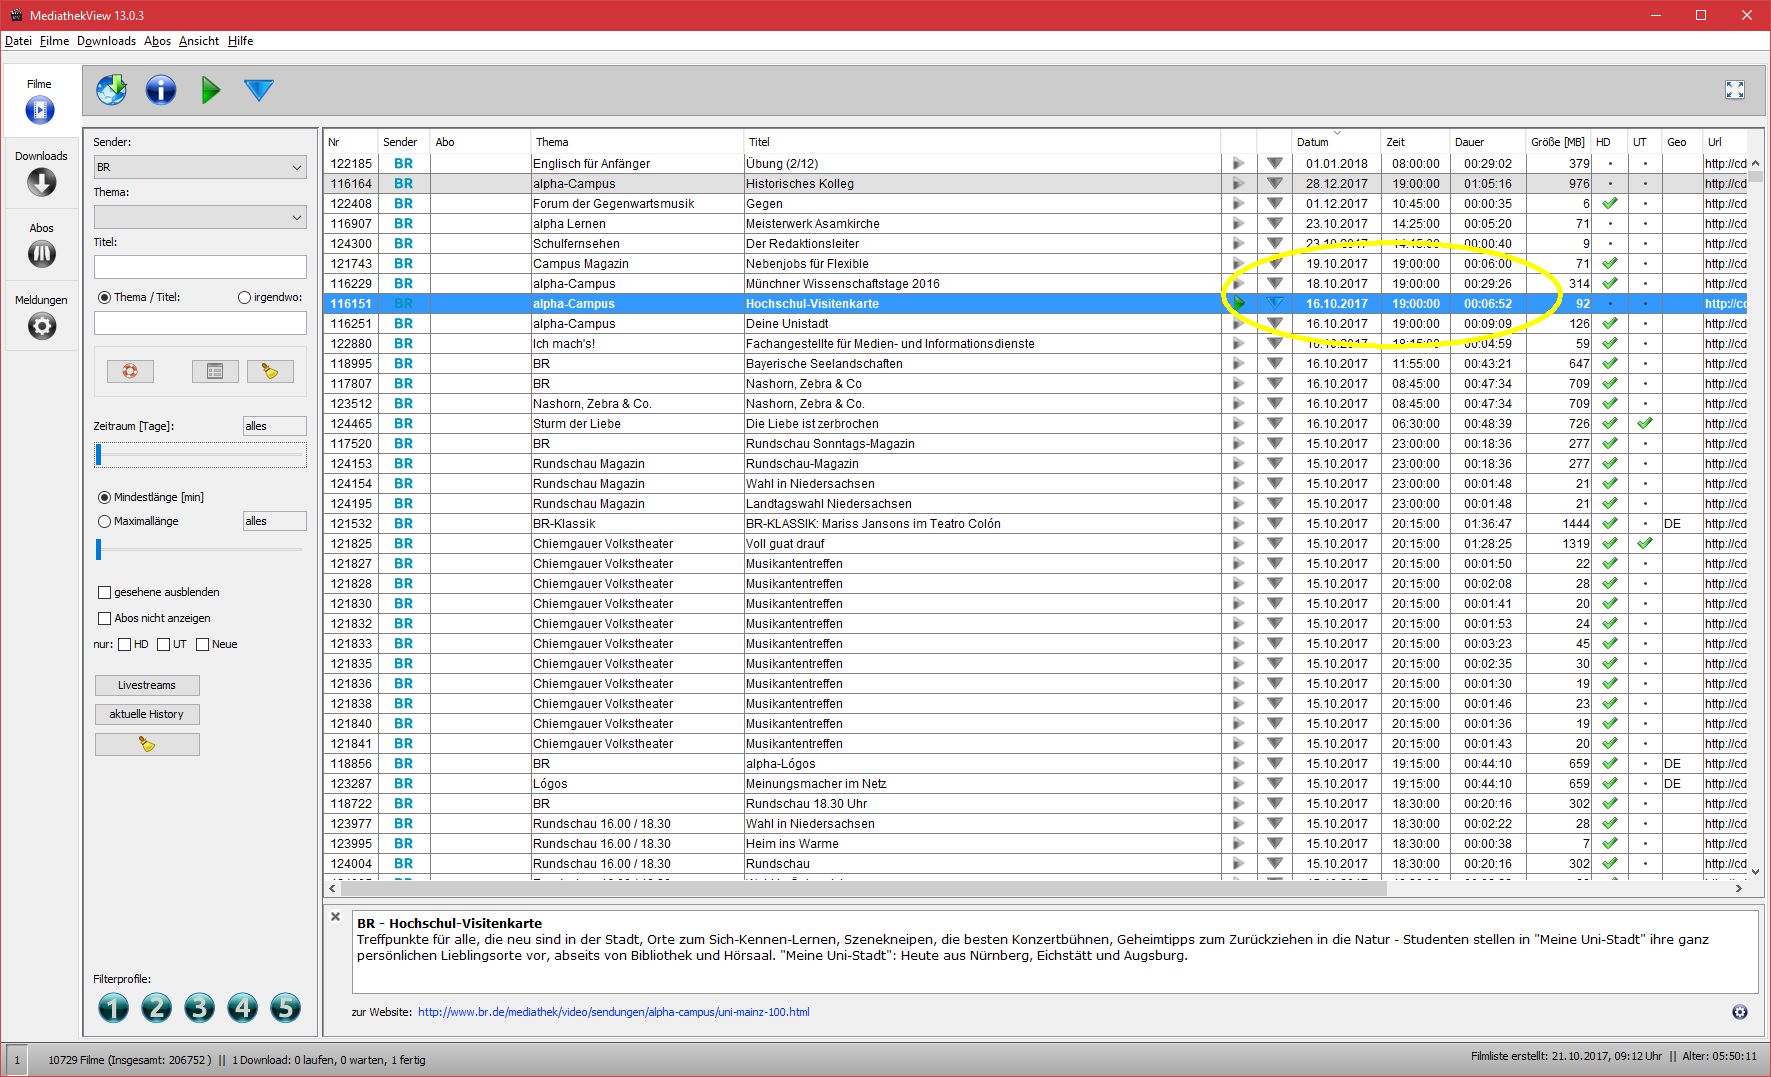Open the Downloads sidebar panel
This screenshot has width=1771, height=1077.
click(41, 173)
